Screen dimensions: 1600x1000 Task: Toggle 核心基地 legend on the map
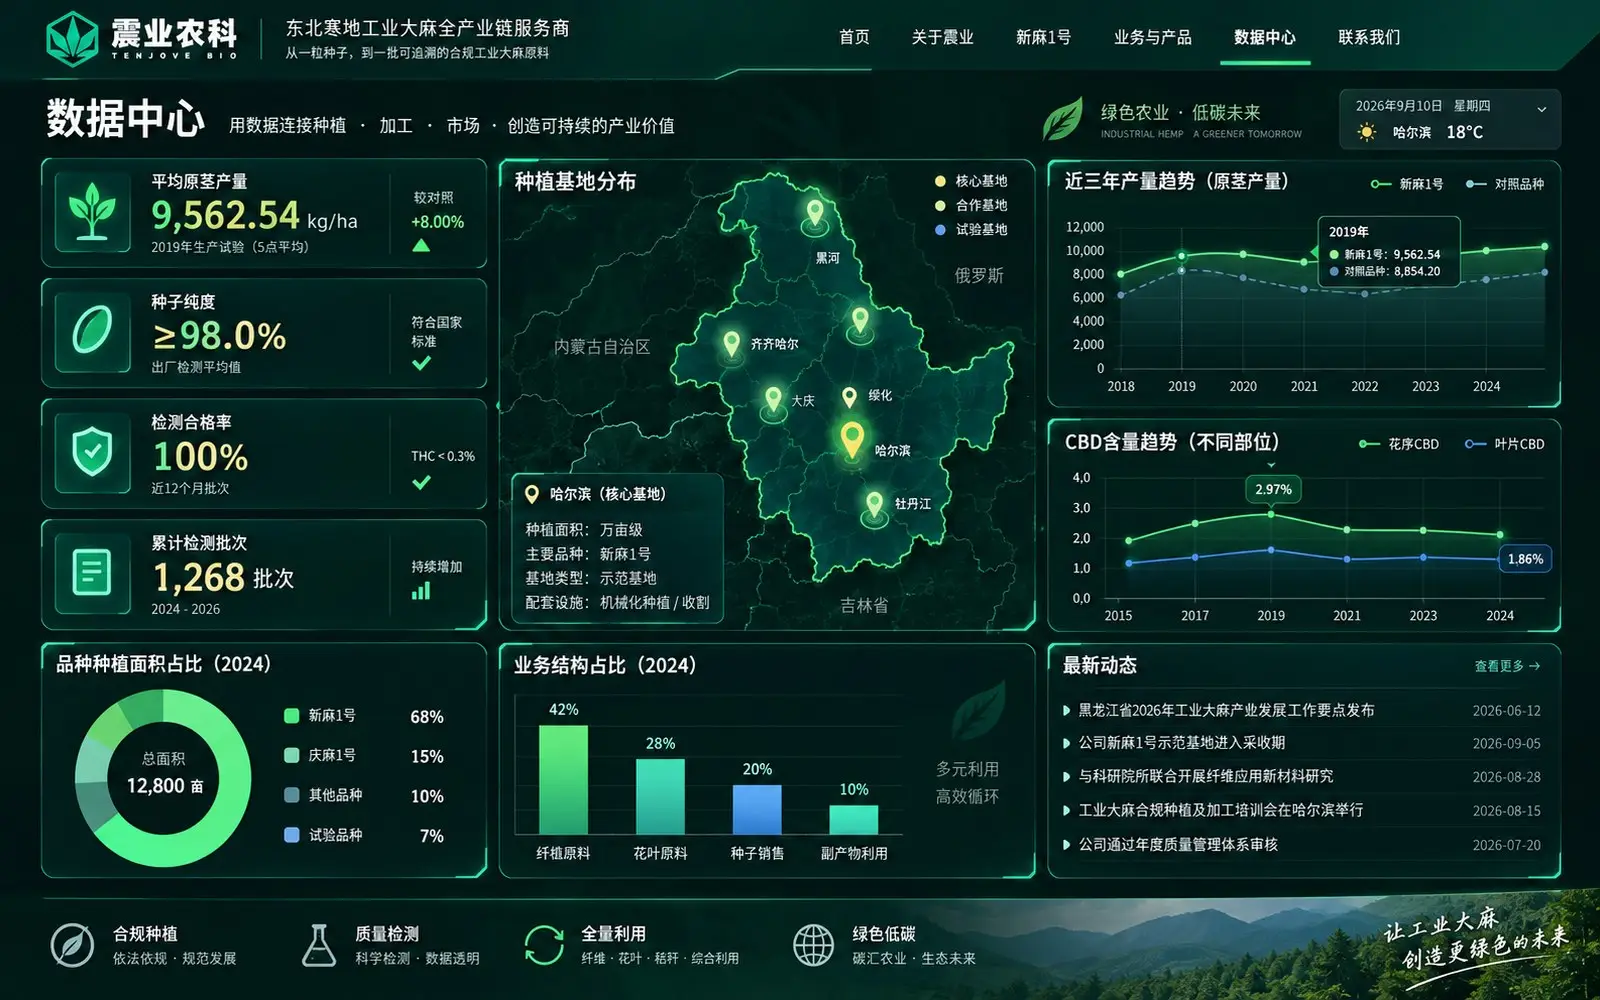[970, 181]
